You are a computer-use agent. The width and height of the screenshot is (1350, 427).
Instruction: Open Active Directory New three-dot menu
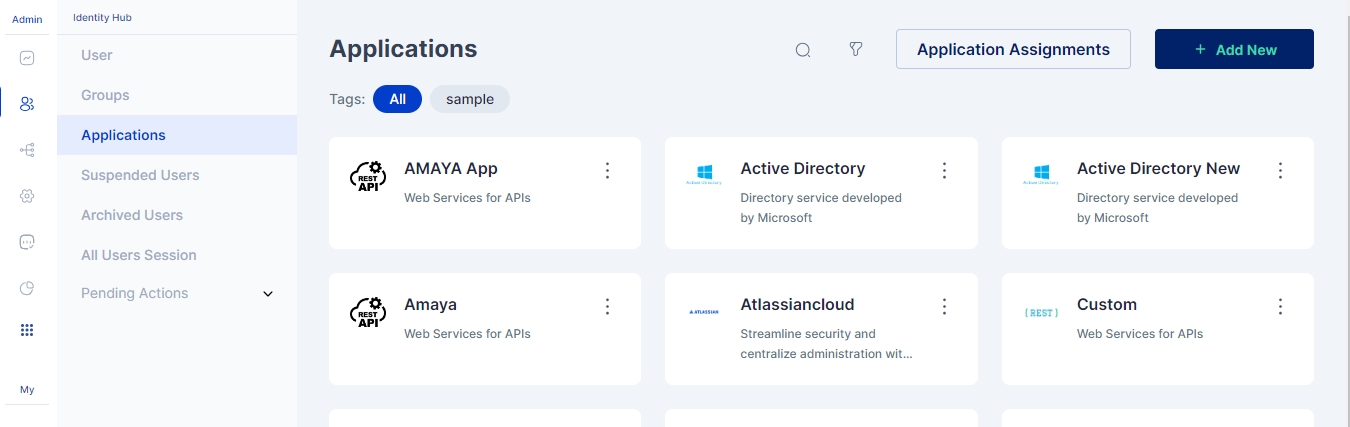tap(1280, 170)
